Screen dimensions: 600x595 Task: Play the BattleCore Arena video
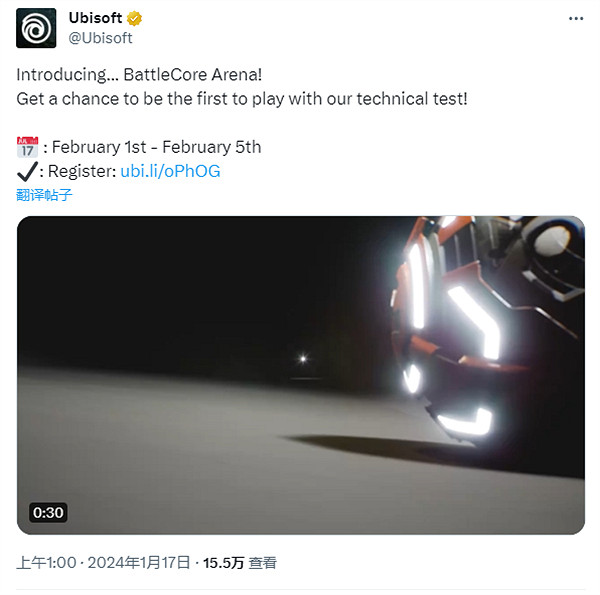pyautogui.click(x=300, y=375)
